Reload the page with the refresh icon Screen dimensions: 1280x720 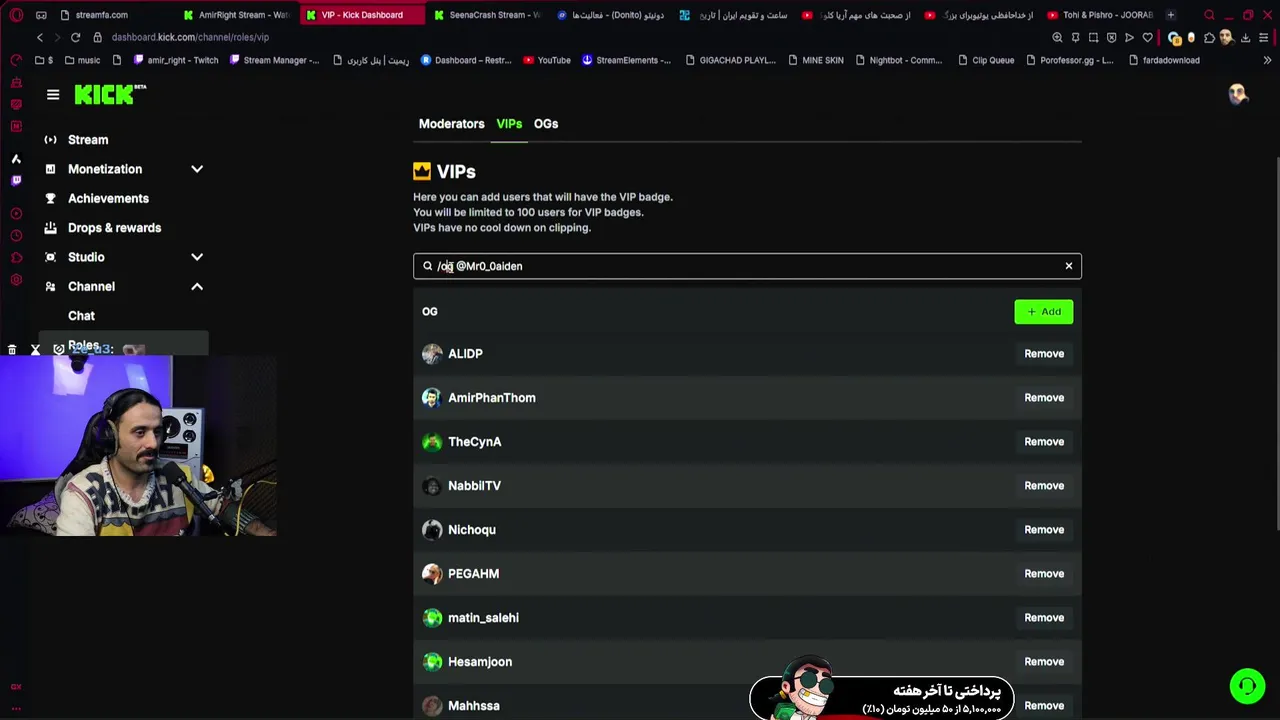pyautogui.click(x=75, y=37)
